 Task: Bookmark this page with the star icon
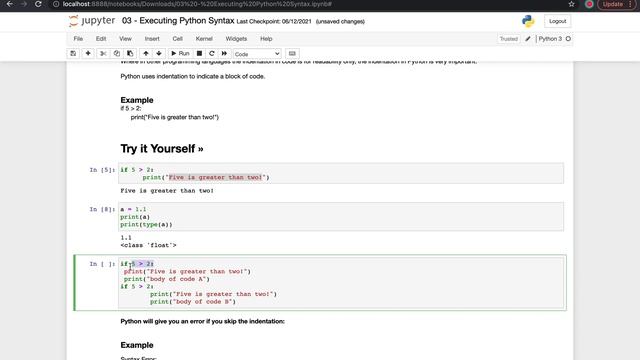(x=571, y=4)
